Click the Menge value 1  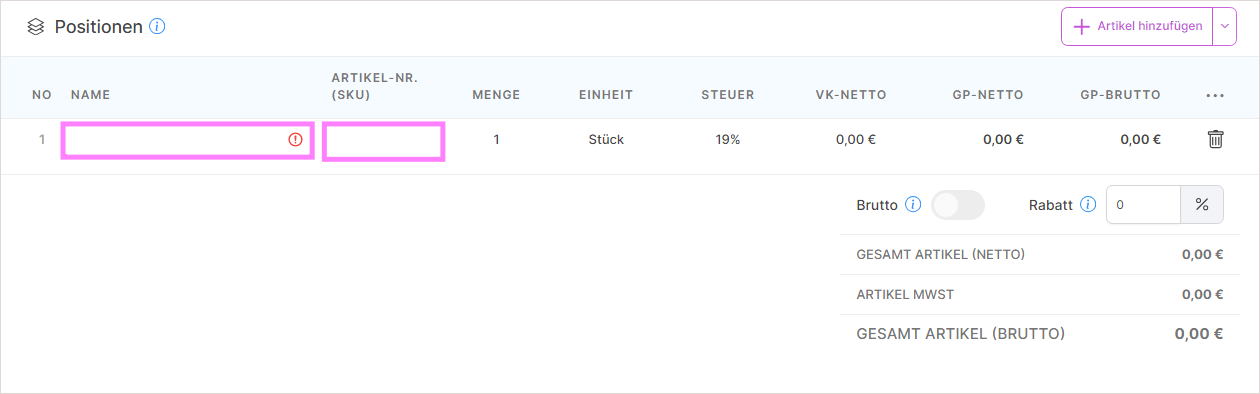[x=496, y=140]
